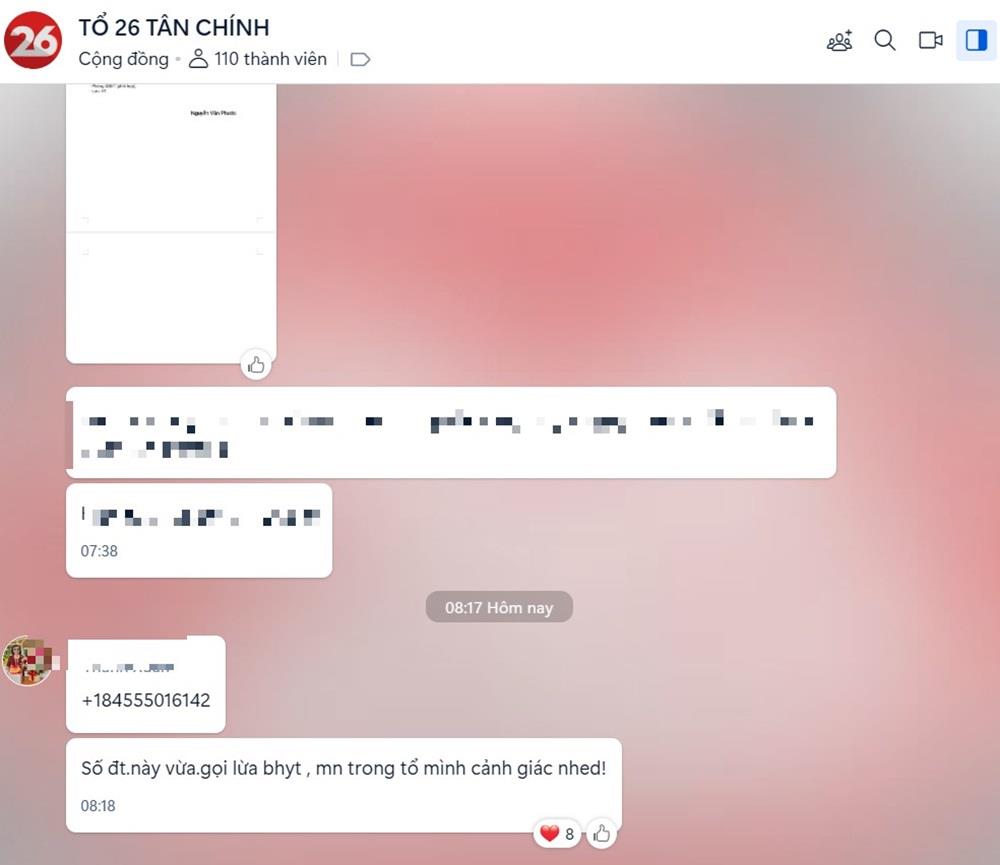This screenshot has height=865, width=1000.
Task: Click the blurred sender name above phone number
Action: 131,667
